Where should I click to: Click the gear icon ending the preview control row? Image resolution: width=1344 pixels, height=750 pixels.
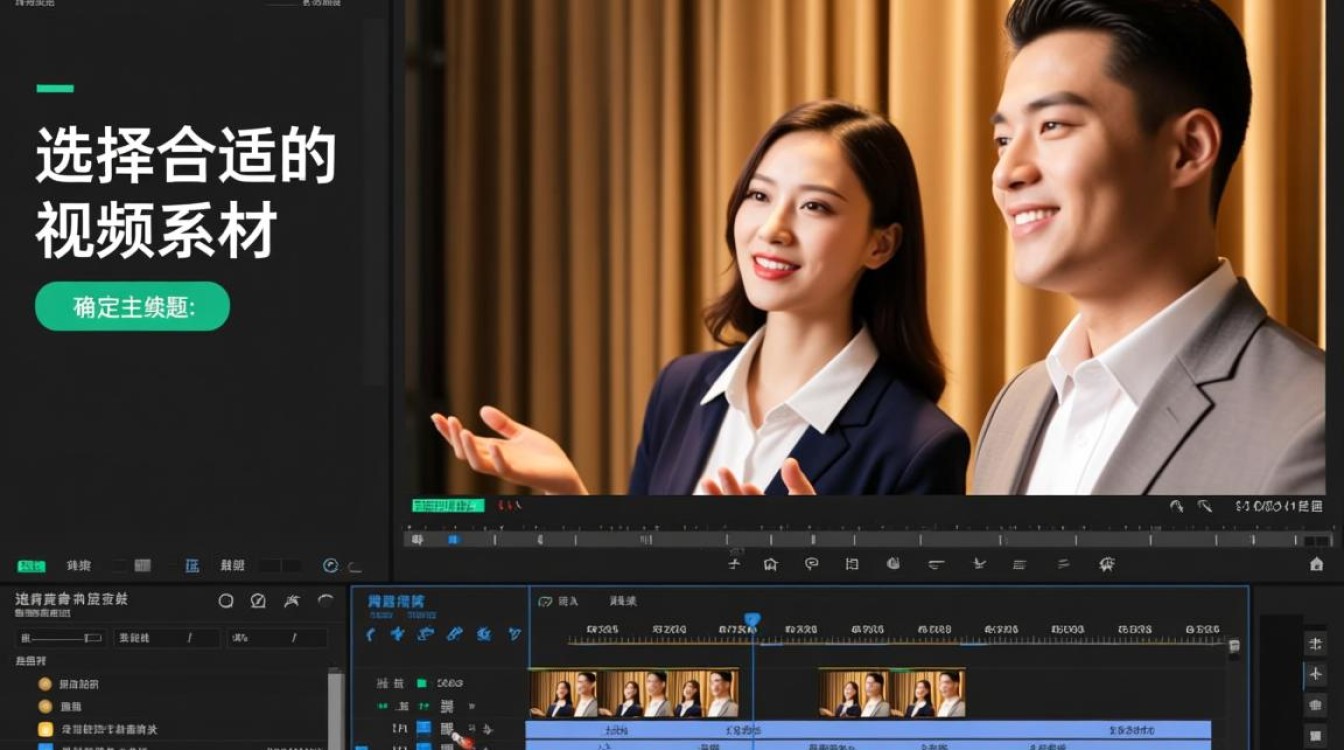pos(1107,564)
